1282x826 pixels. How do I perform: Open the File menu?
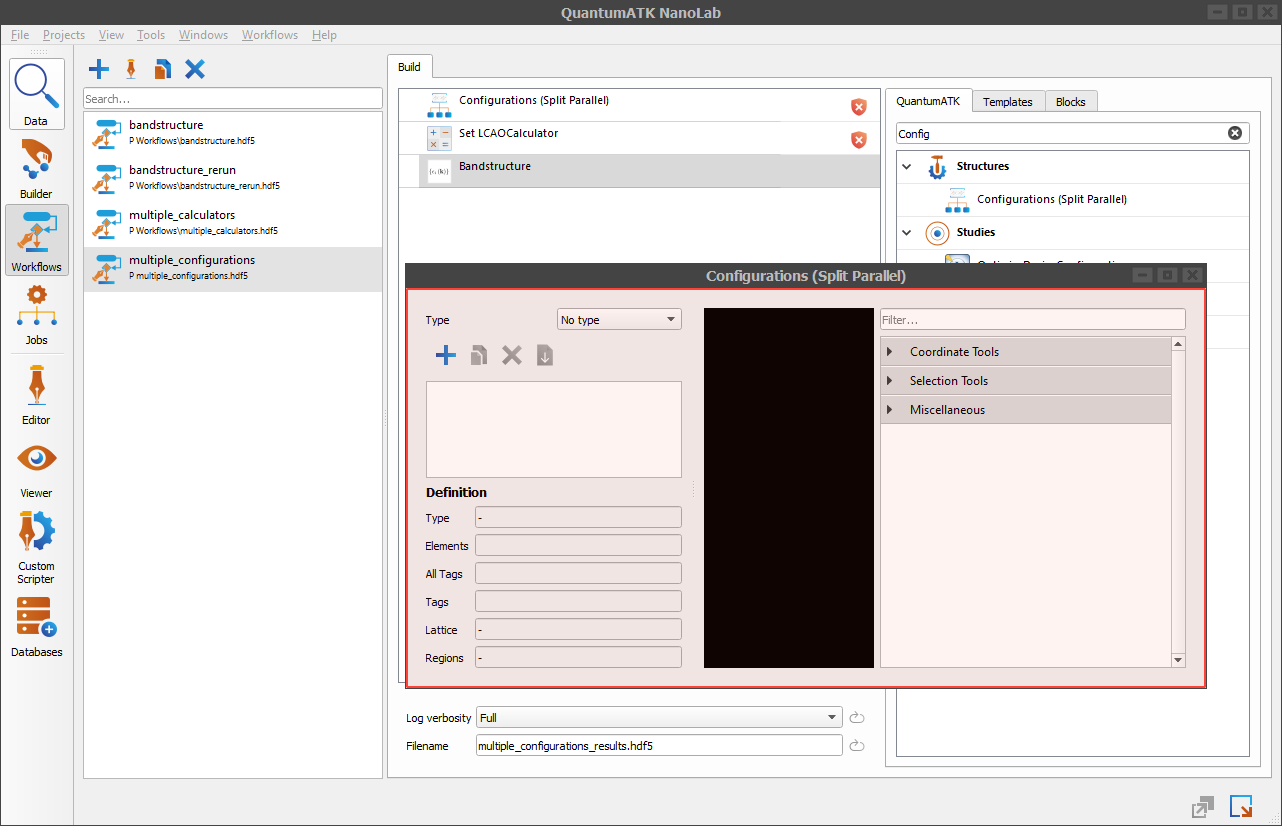click(20, 35)
